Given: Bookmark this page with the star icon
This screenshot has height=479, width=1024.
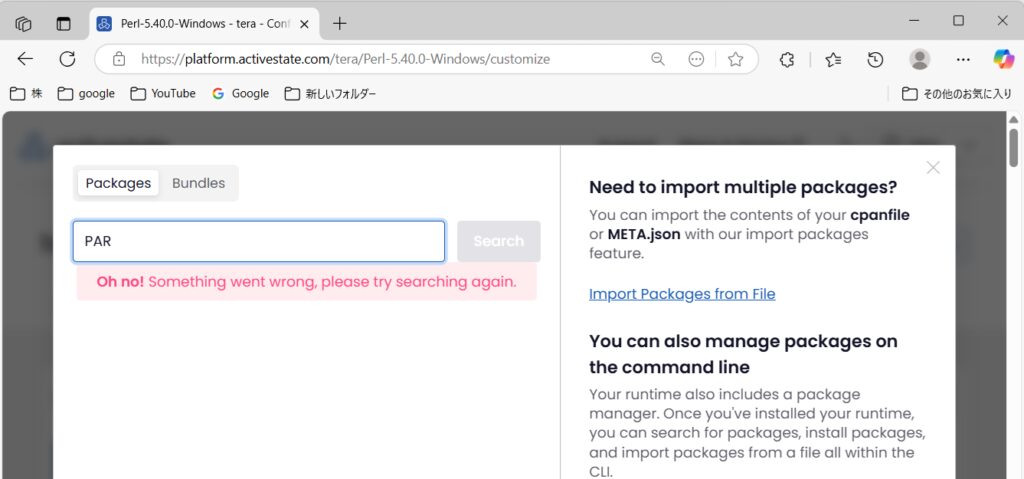Looking at the screenshot, I should (736, 59).
